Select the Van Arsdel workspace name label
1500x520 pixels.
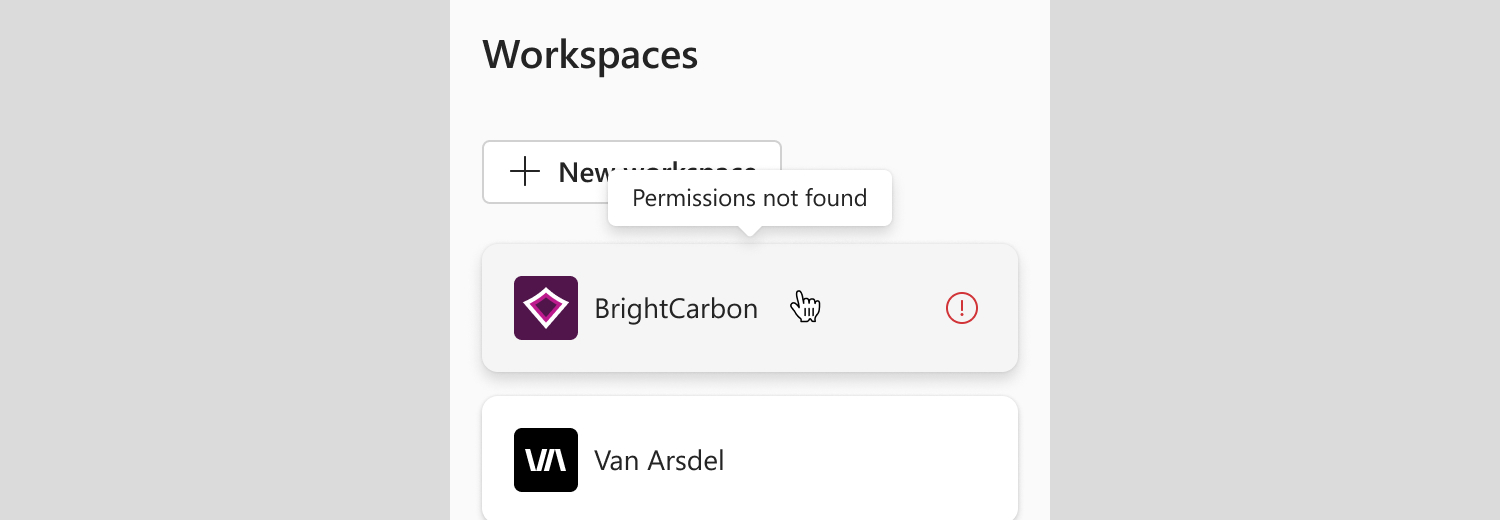point(659,460)
